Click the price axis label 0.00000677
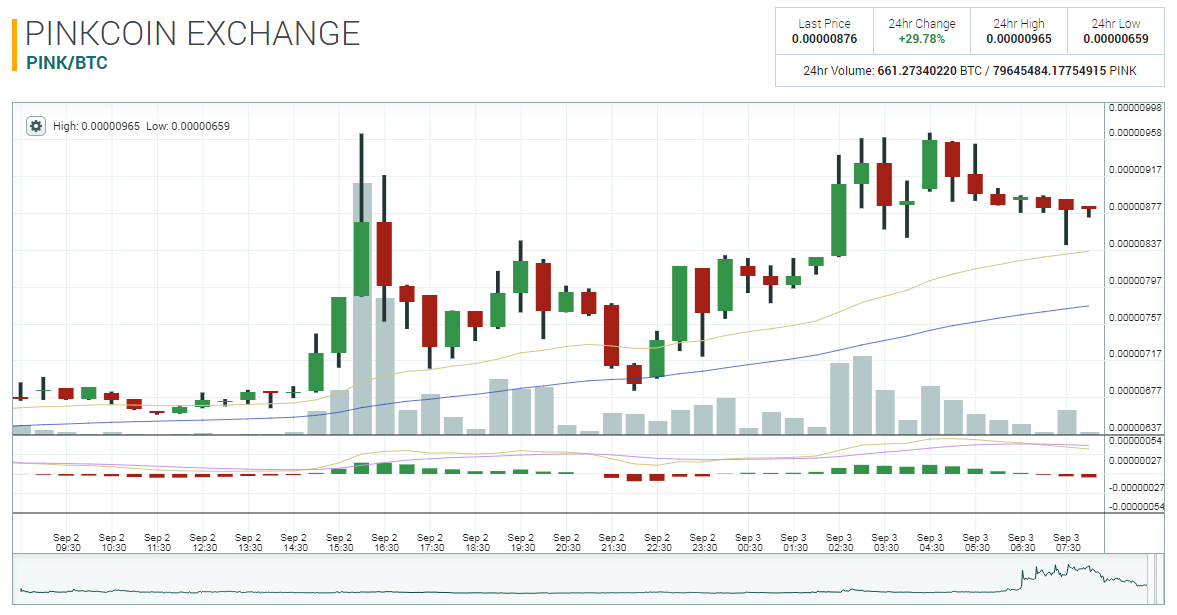This screenshot has height=615, width=1177. click(x=1135, y=390)
